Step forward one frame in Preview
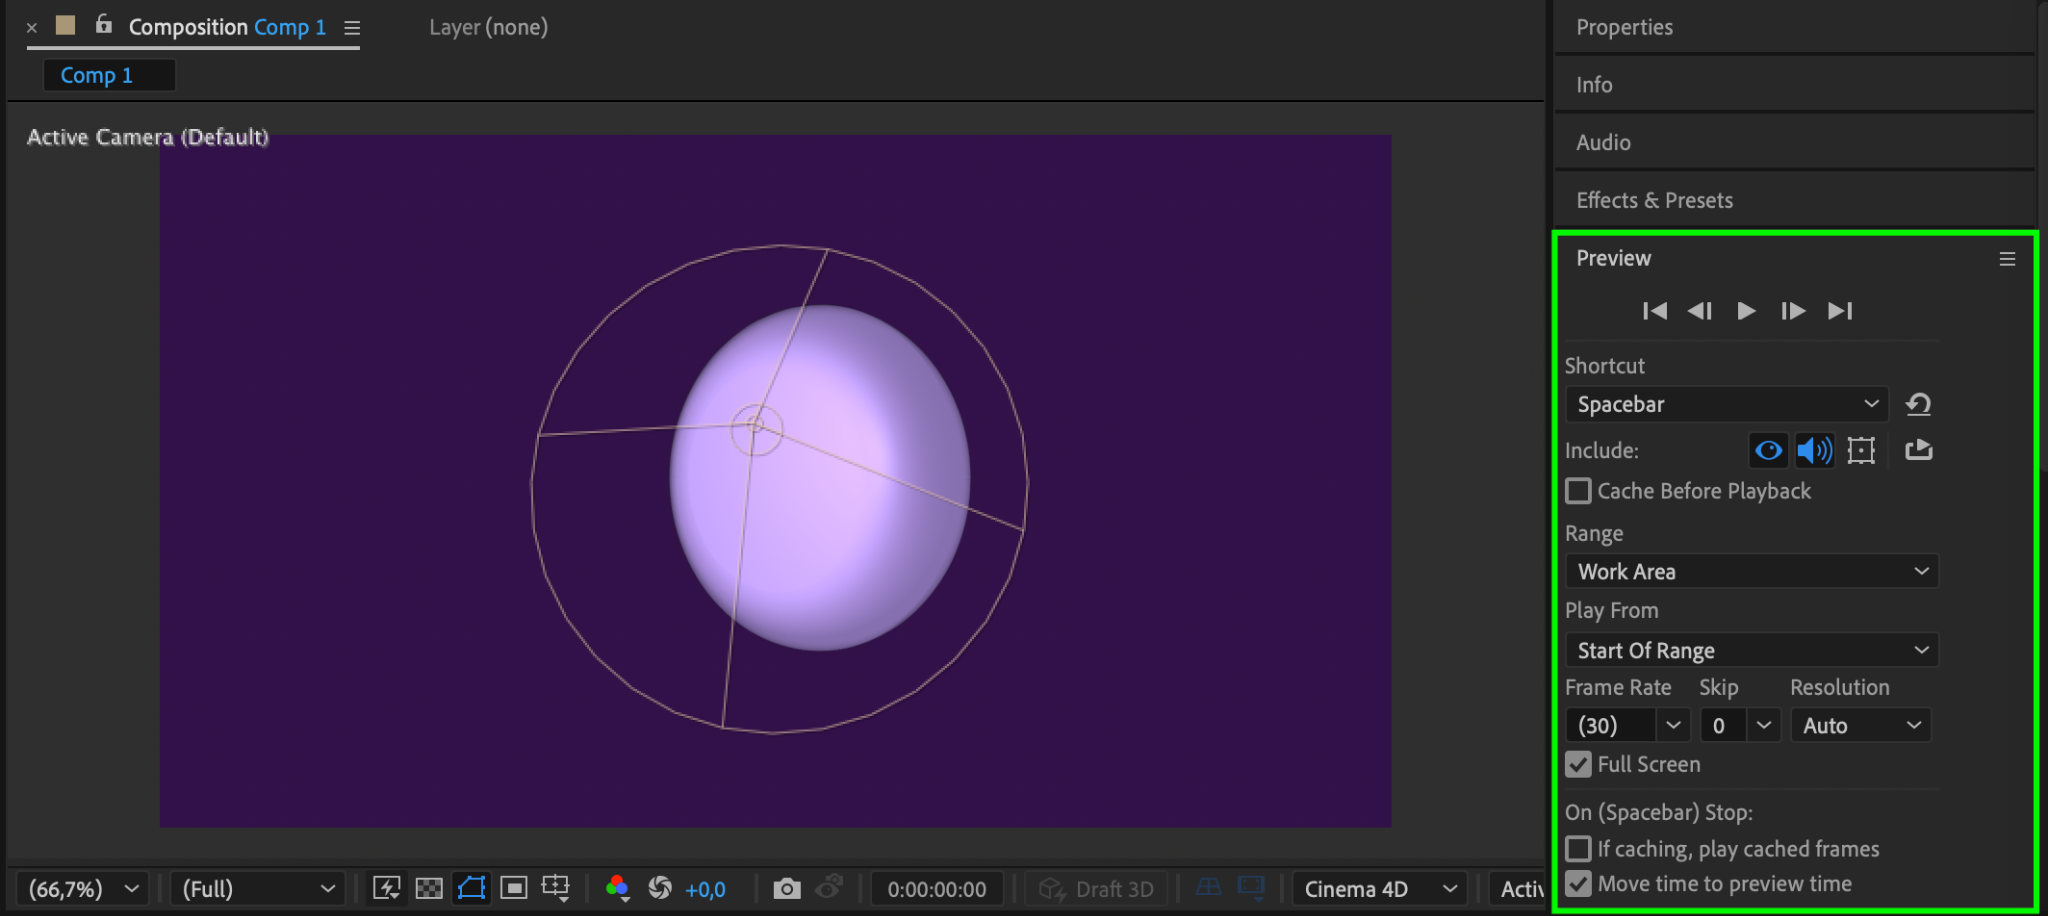This screenshot has width=2048, height=916. tap(1792, 311)
